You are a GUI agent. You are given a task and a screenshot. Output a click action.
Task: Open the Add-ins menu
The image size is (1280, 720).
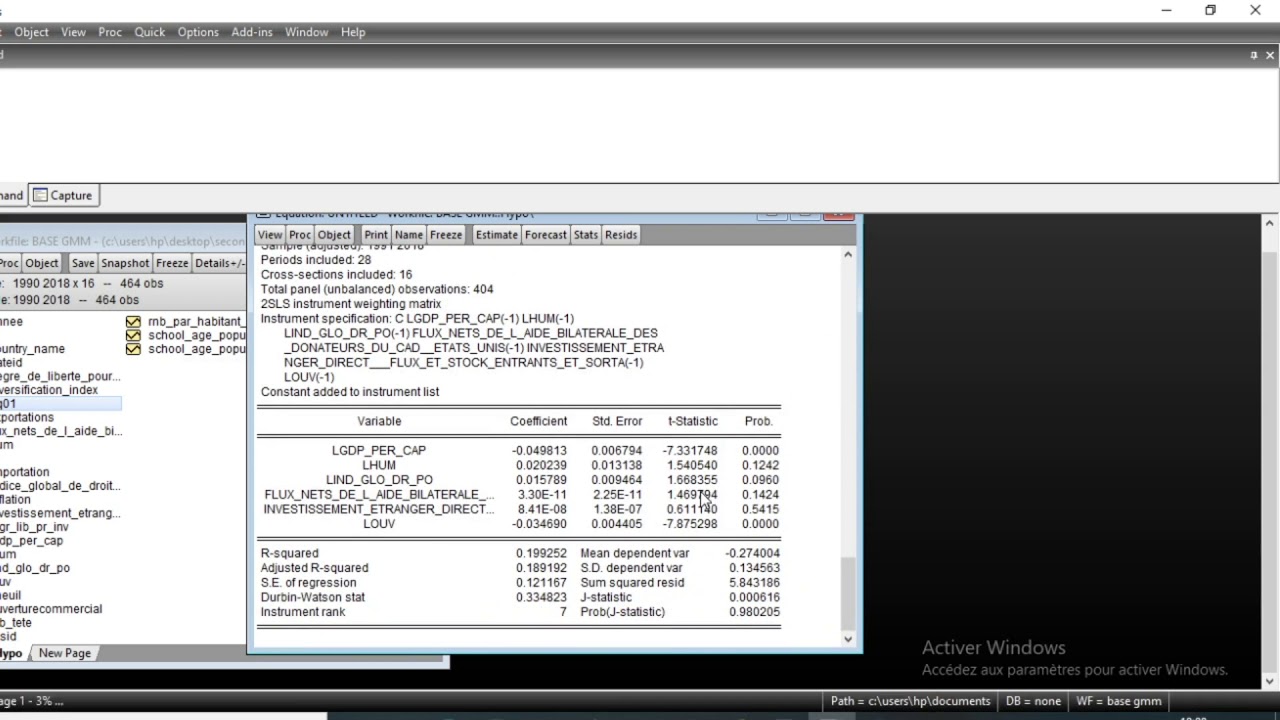coord(252,32)
